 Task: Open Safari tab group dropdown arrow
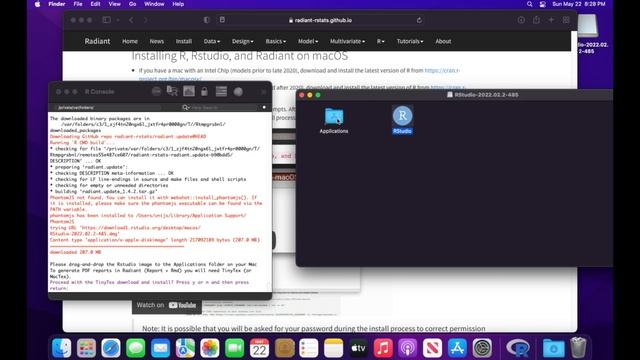point(118,20)
